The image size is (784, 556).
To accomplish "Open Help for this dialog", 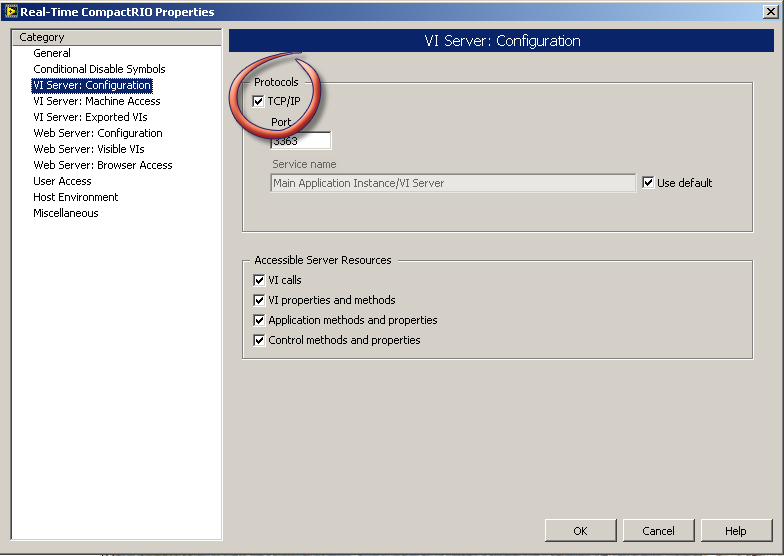I will coord(736,530).
